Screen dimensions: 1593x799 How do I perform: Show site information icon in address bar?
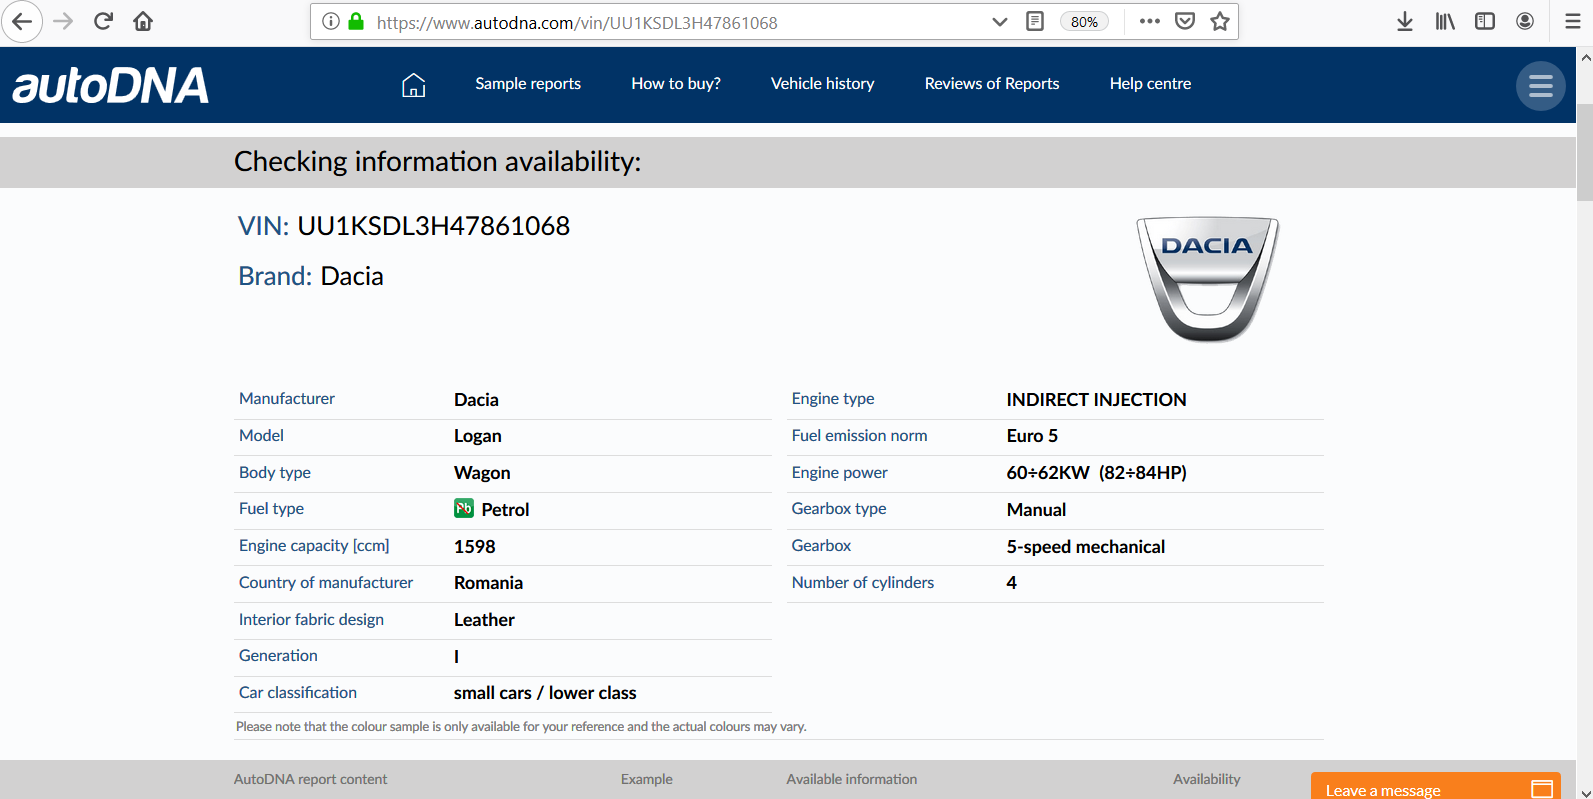[330, 21]
